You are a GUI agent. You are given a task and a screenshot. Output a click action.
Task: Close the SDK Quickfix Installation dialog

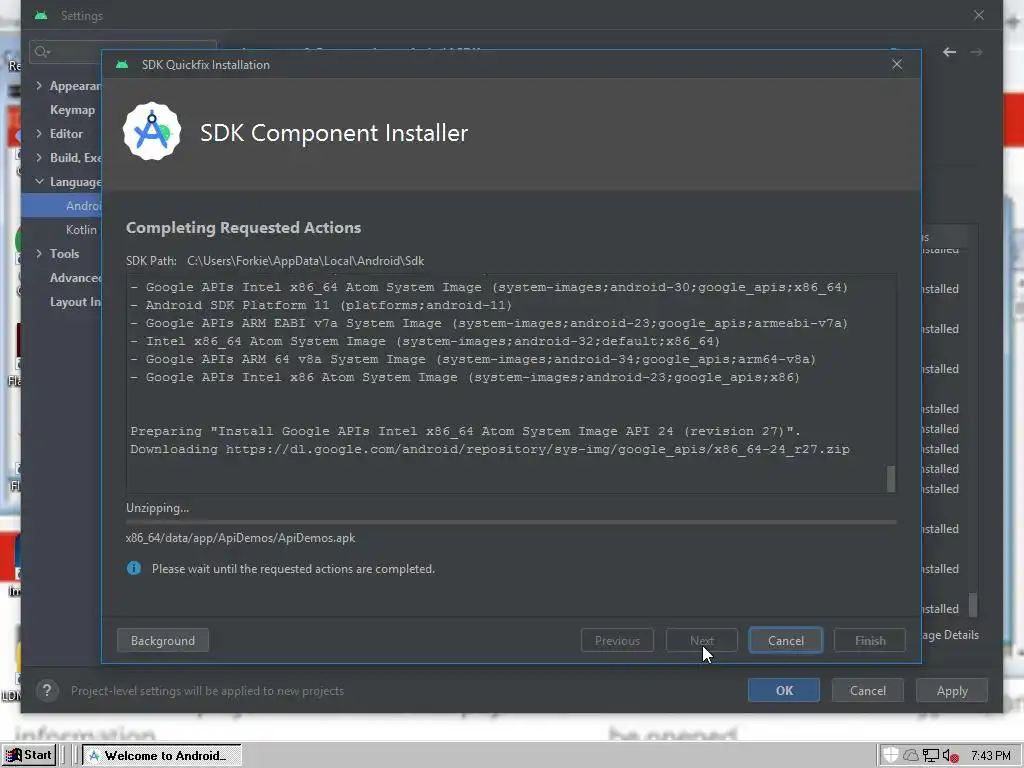click(897, 64)
